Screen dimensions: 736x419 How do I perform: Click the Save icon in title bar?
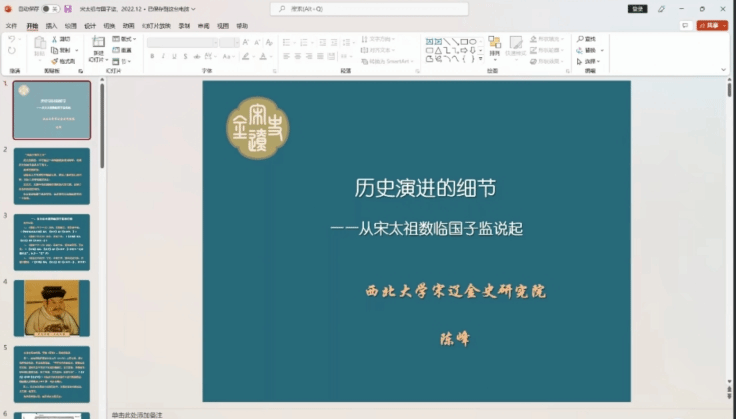68,9
